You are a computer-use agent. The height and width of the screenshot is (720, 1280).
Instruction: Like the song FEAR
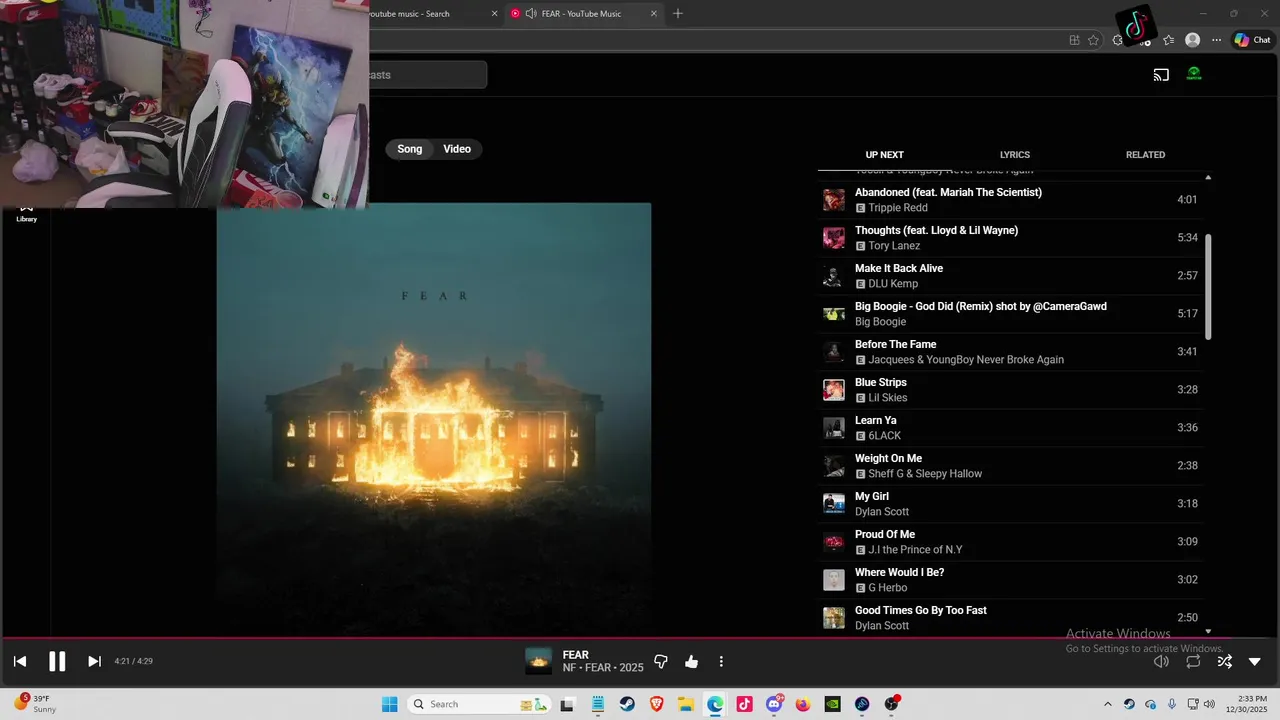(x=691, y=661)
